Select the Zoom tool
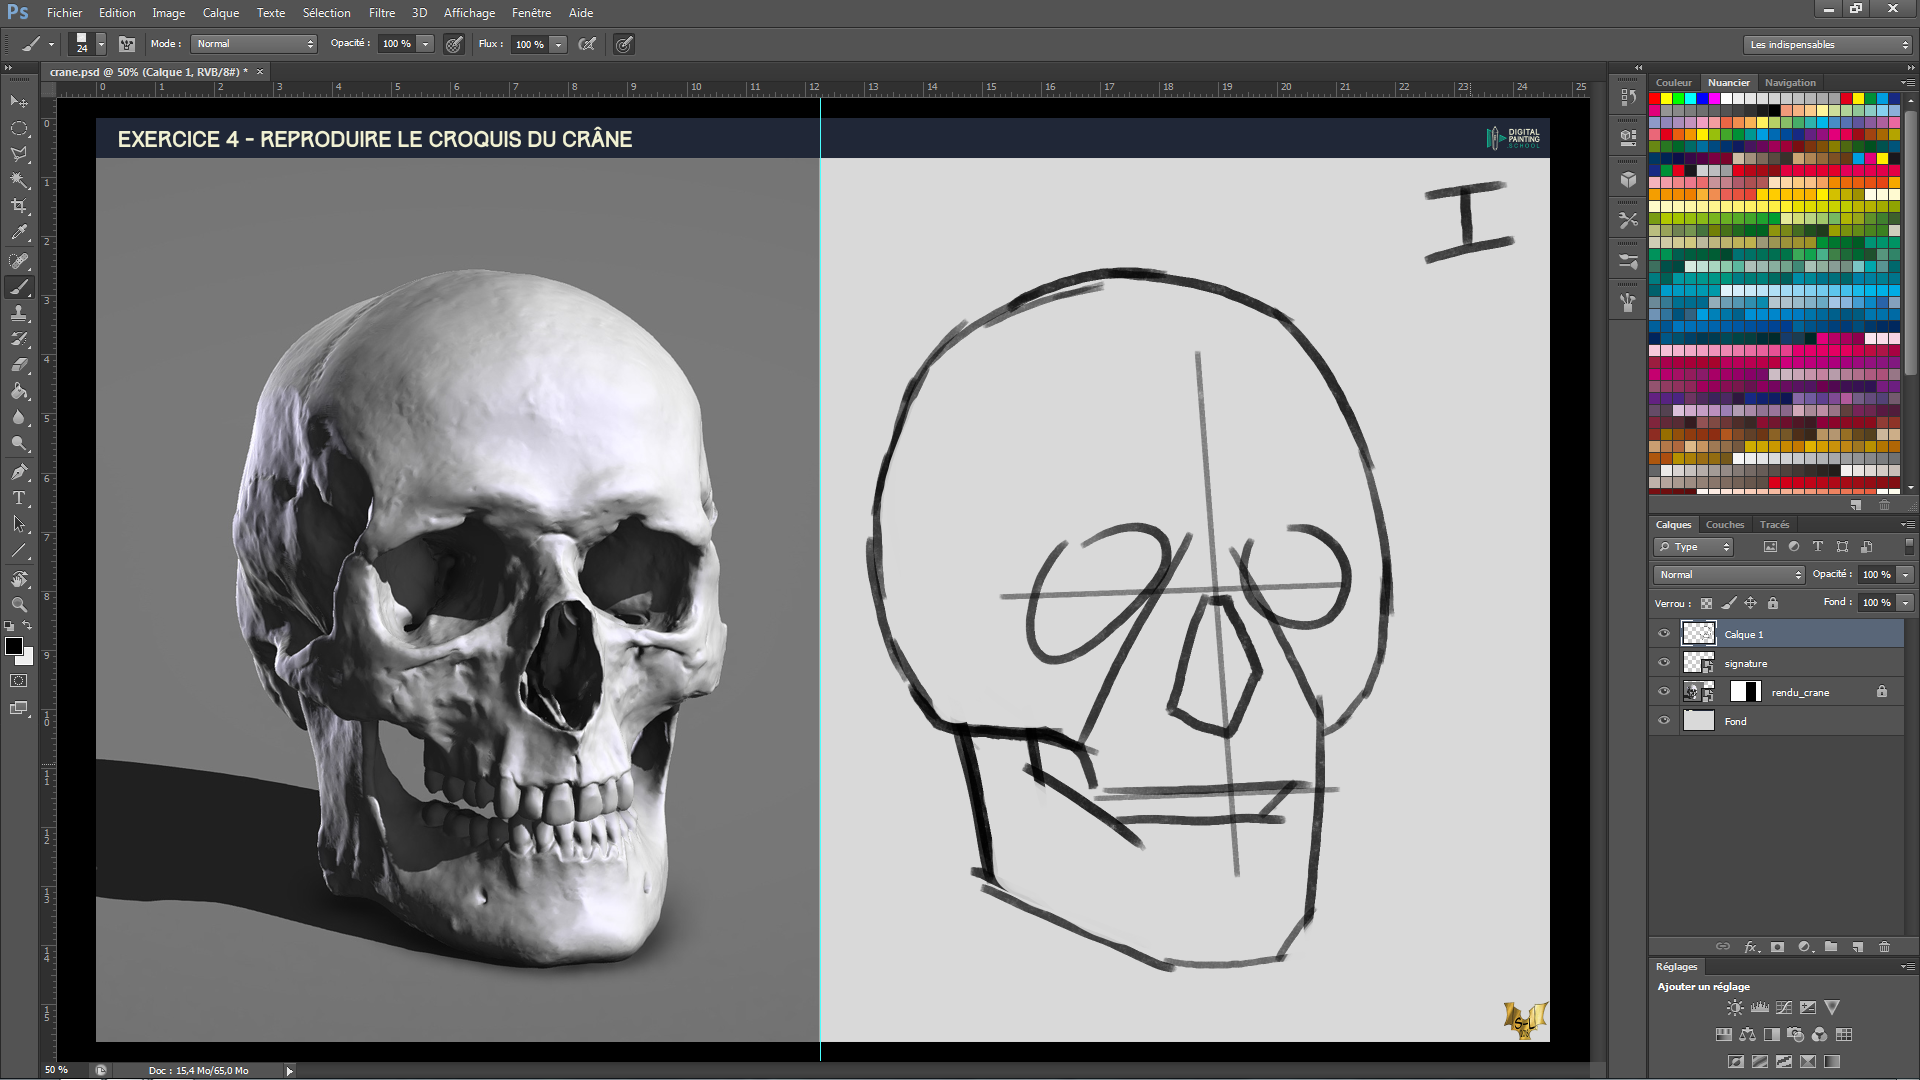 click(x=19, y=605)
